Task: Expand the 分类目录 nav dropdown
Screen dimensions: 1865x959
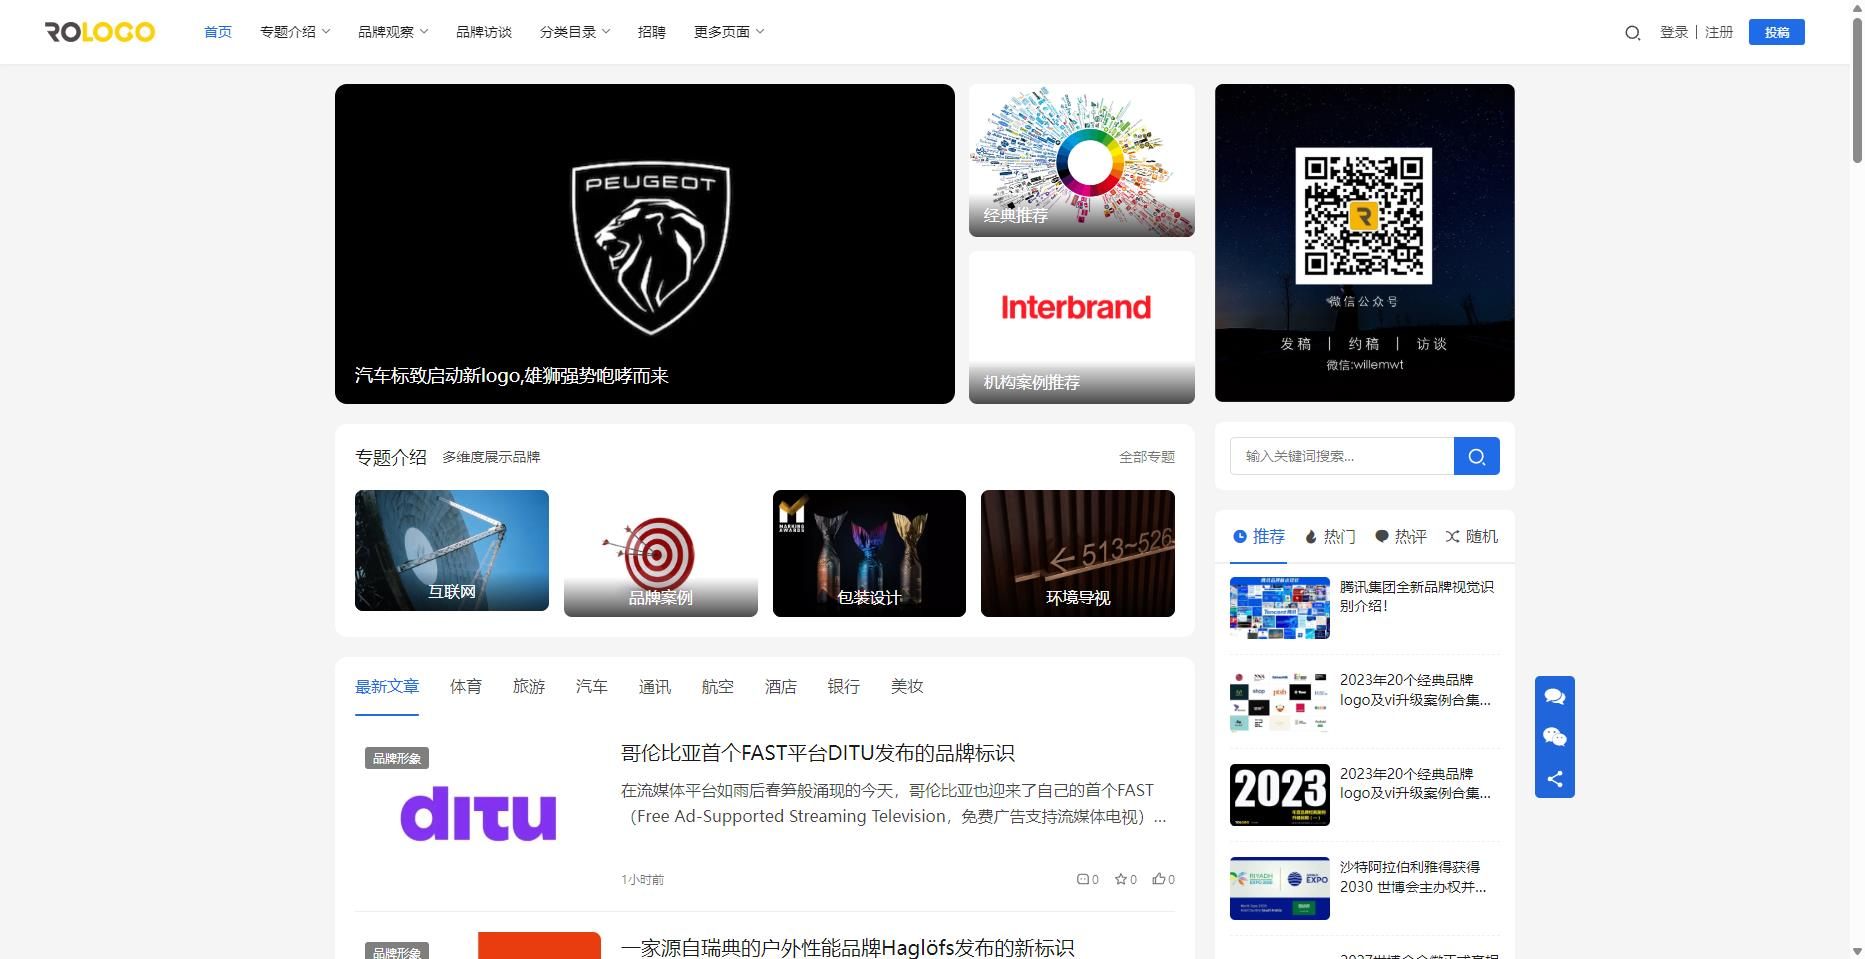Action: pos(575,32)
